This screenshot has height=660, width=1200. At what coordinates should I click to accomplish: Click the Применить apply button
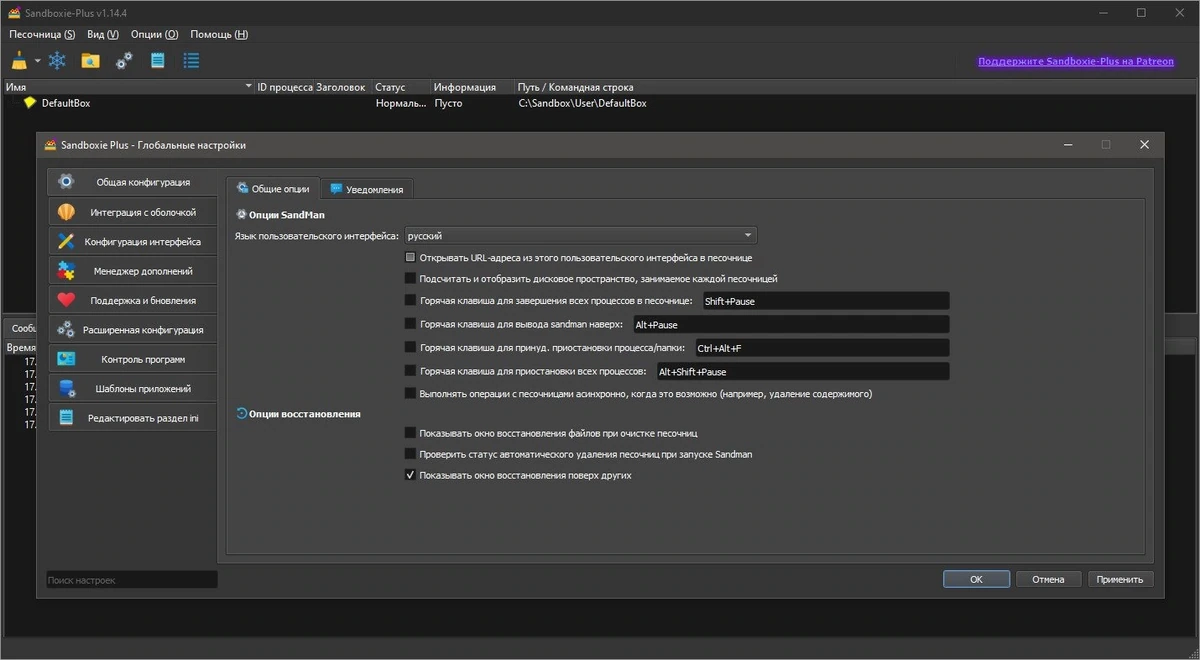pos(1120,579)
